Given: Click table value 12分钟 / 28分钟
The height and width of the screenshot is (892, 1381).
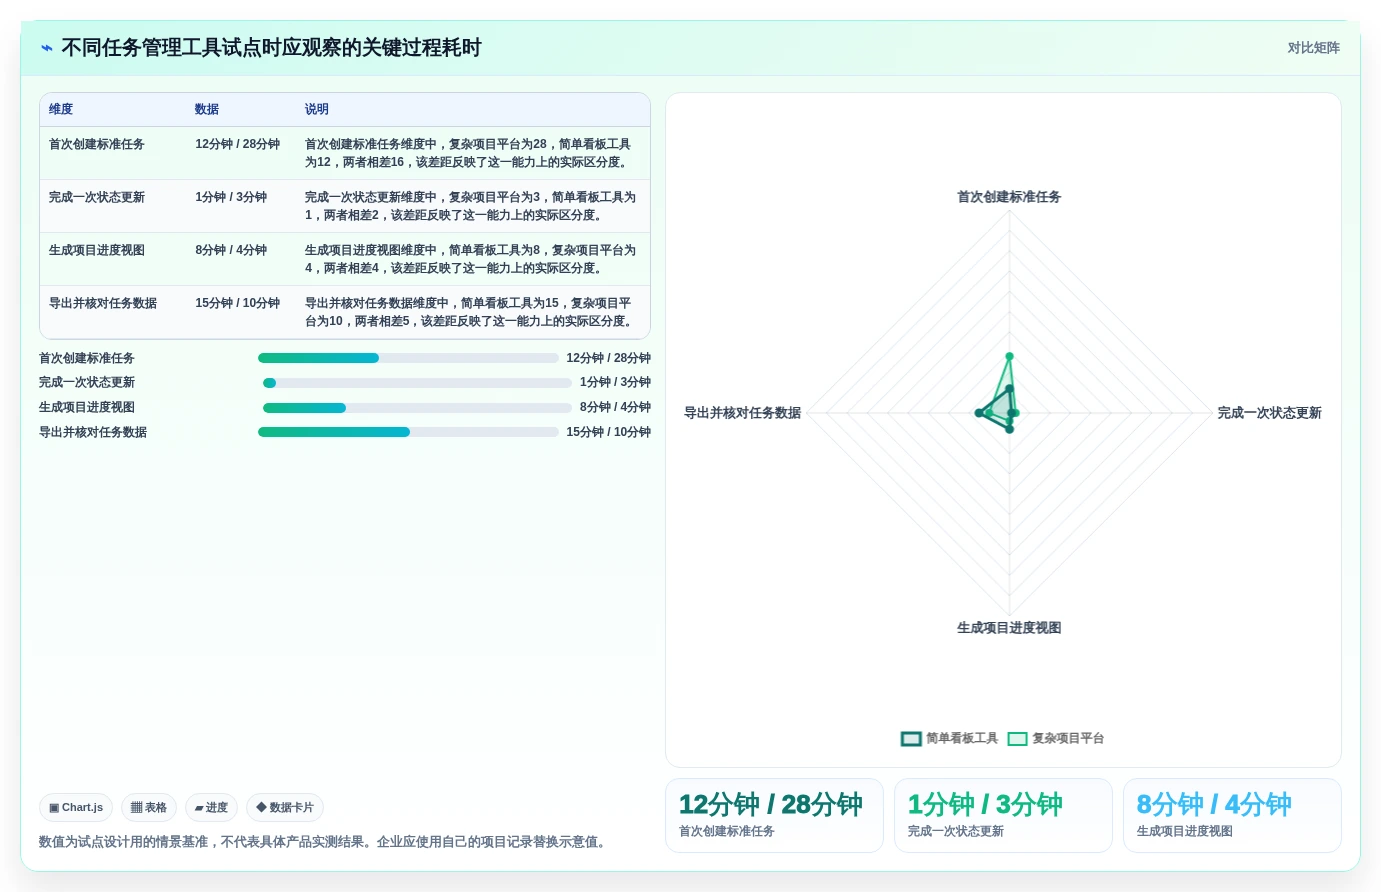Looking at the screenshot, I should (238, 144).
